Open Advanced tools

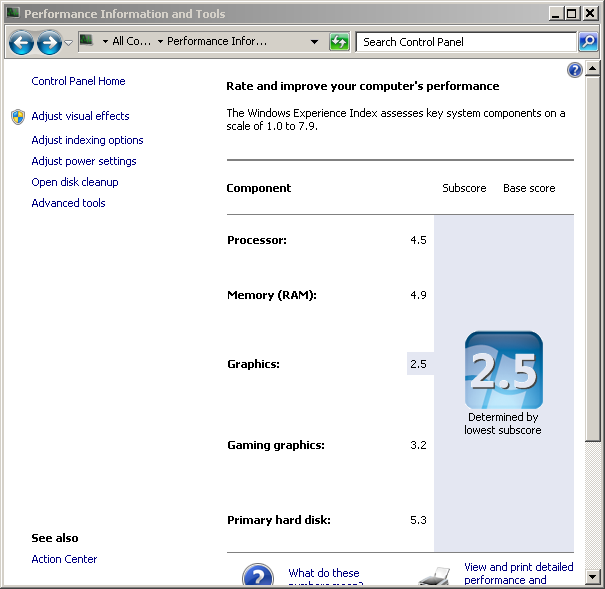pos(68,203)
